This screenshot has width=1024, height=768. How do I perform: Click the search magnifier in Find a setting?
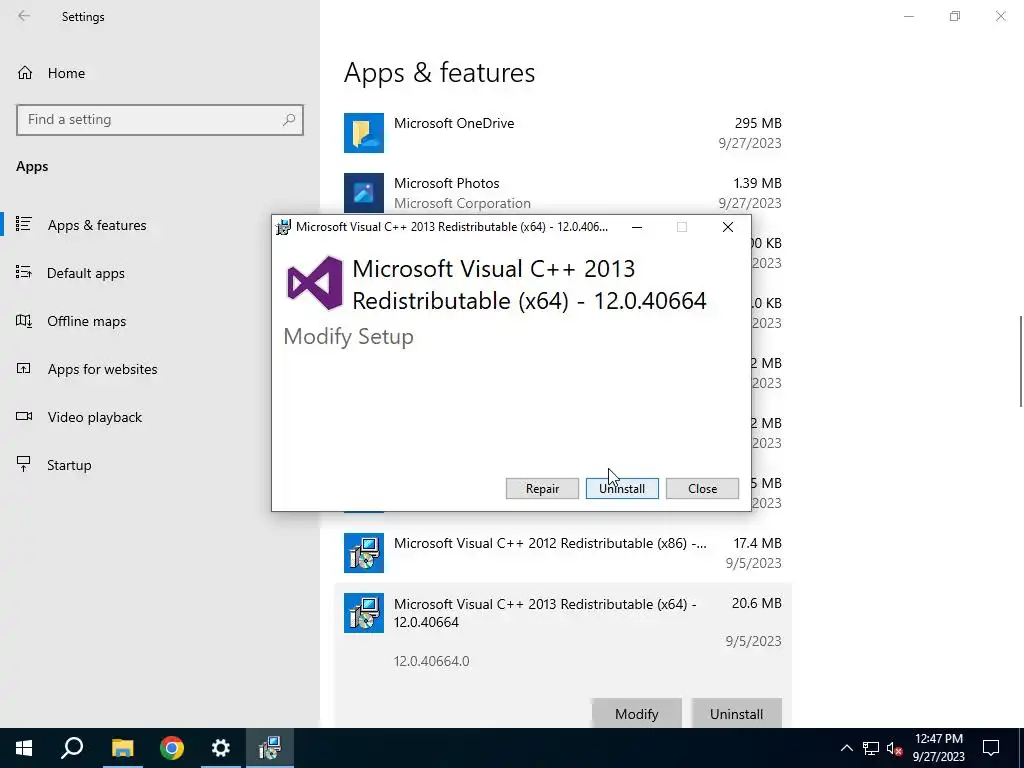289,120
